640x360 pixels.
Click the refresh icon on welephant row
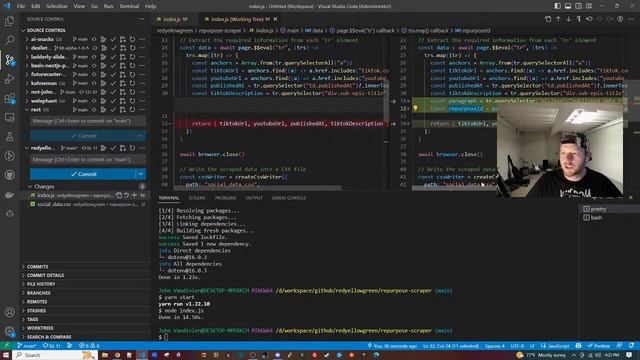(x=132, y=101)
